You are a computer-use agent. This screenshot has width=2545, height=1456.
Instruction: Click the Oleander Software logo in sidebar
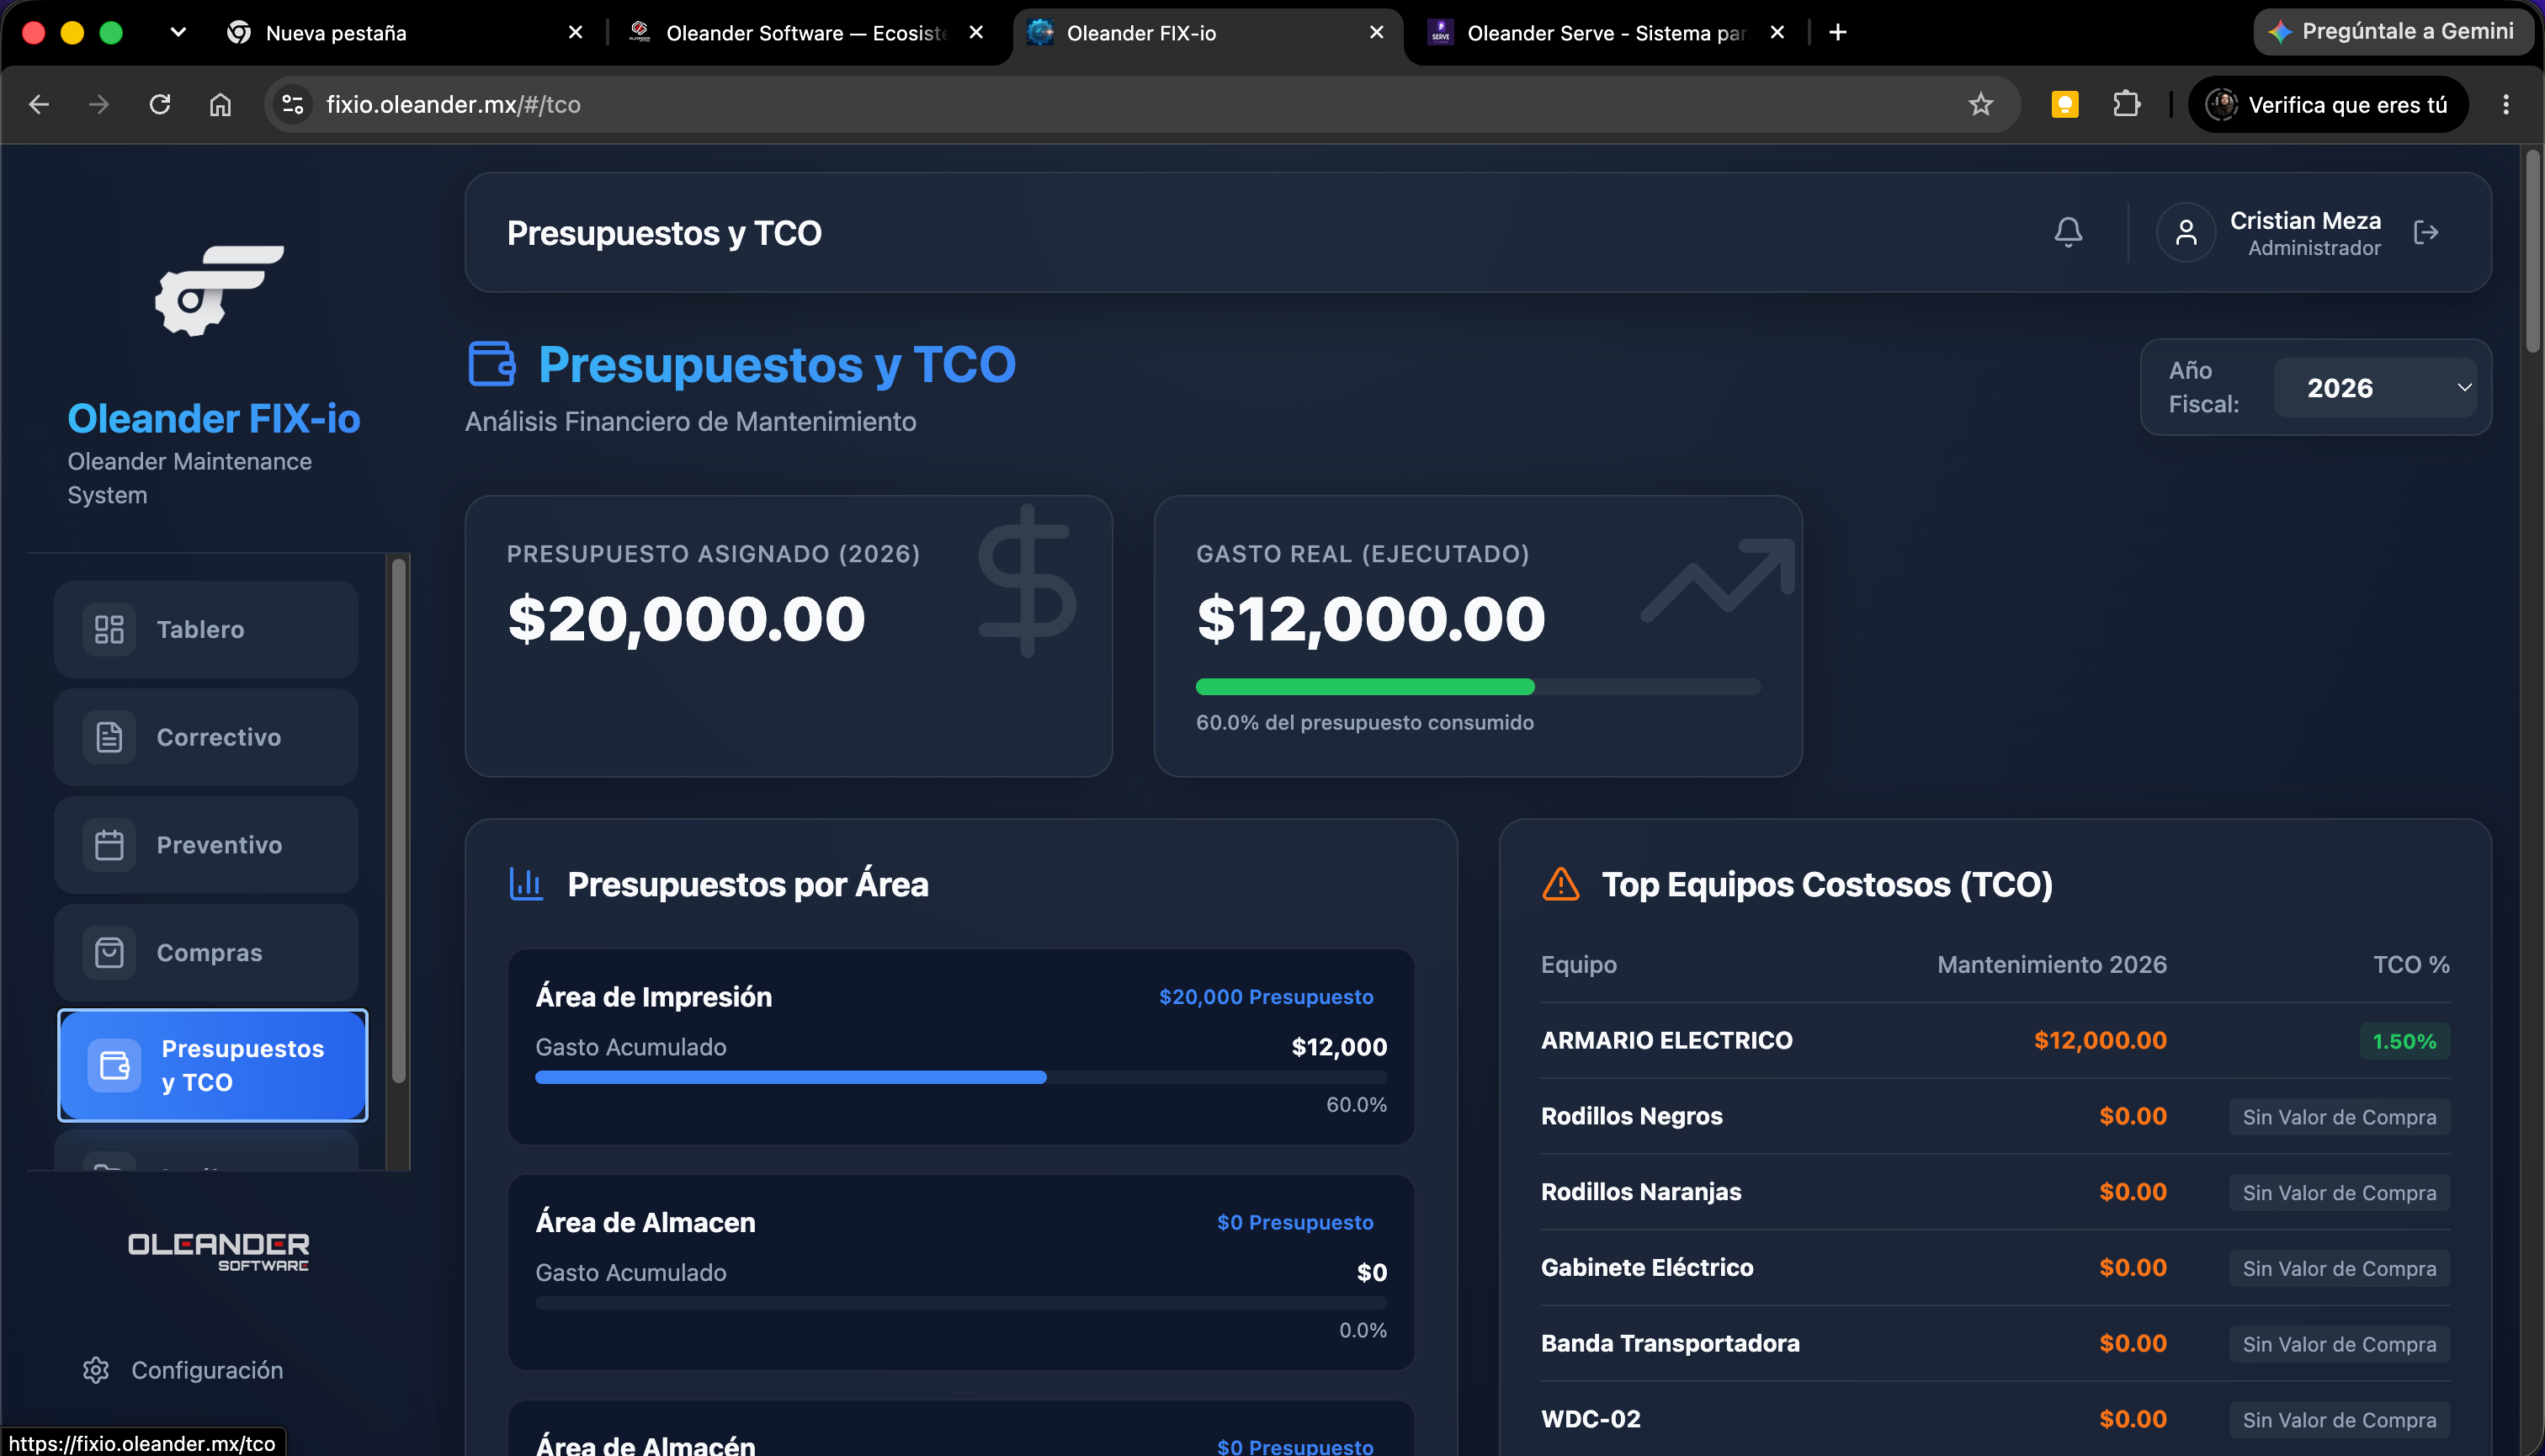coord(219,1251)
